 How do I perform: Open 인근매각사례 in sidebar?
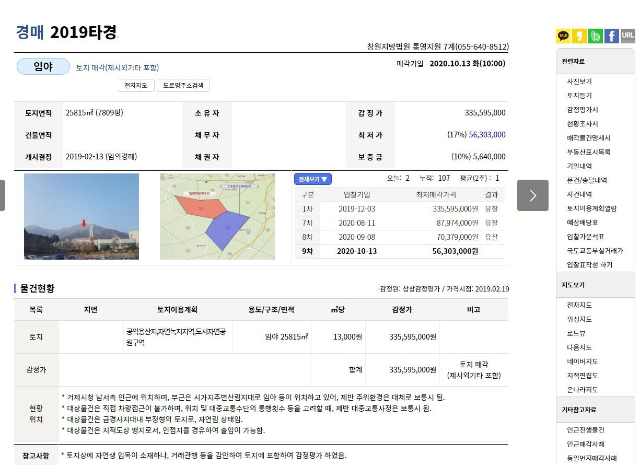[x=585, y=444]
